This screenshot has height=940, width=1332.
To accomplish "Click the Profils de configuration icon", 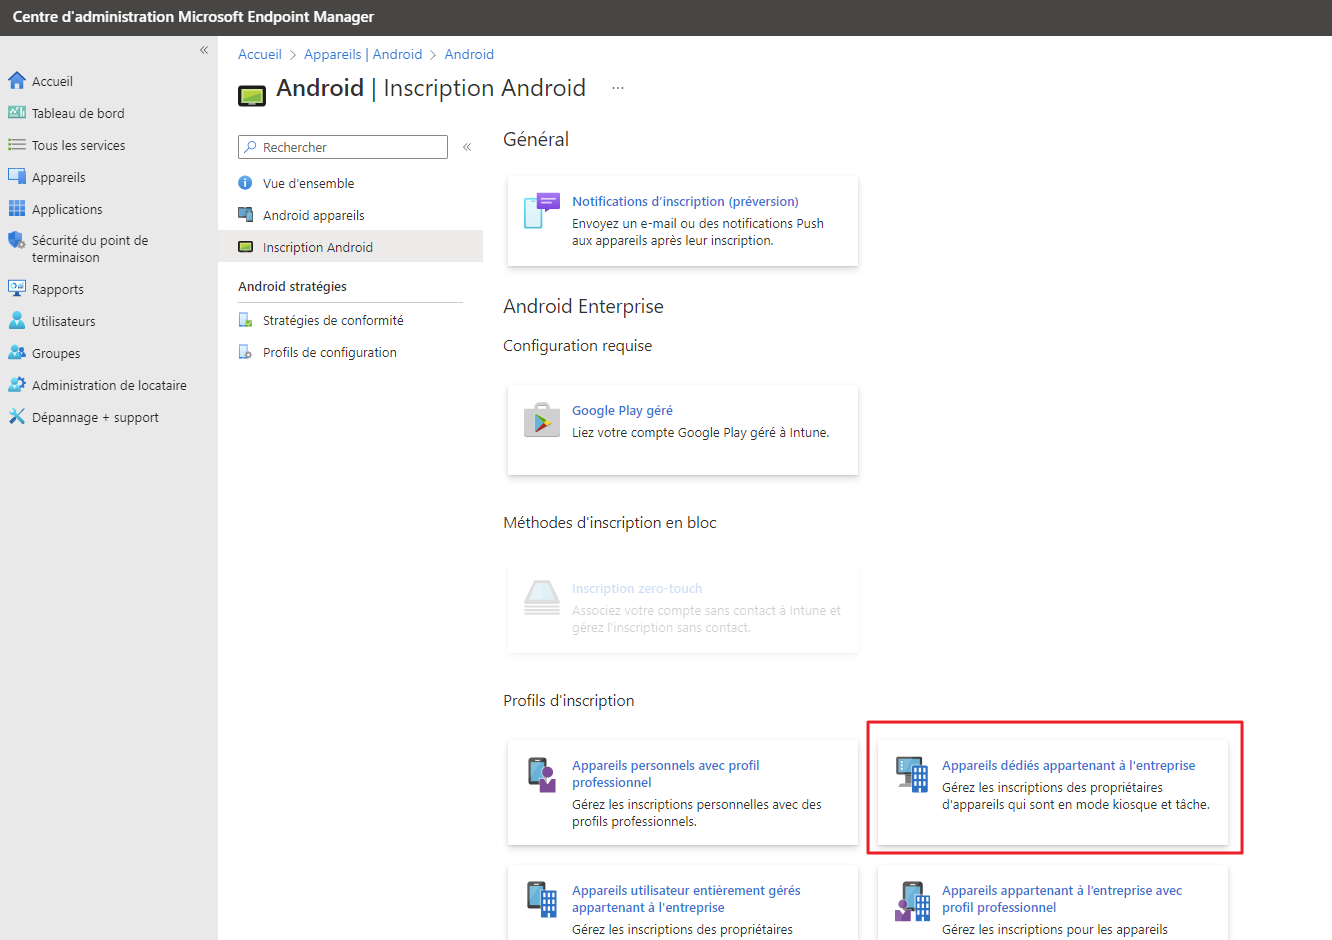I will (x=245, y=352).
